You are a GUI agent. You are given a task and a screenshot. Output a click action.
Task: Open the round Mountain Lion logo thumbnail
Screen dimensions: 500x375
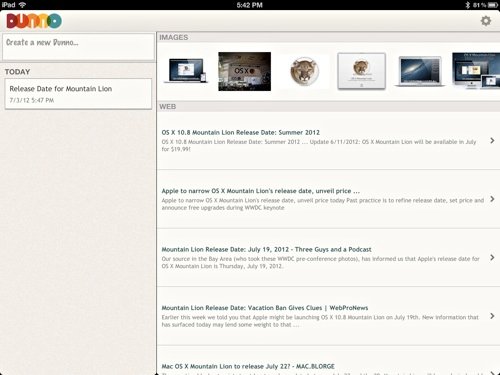(x=304, y=71)
